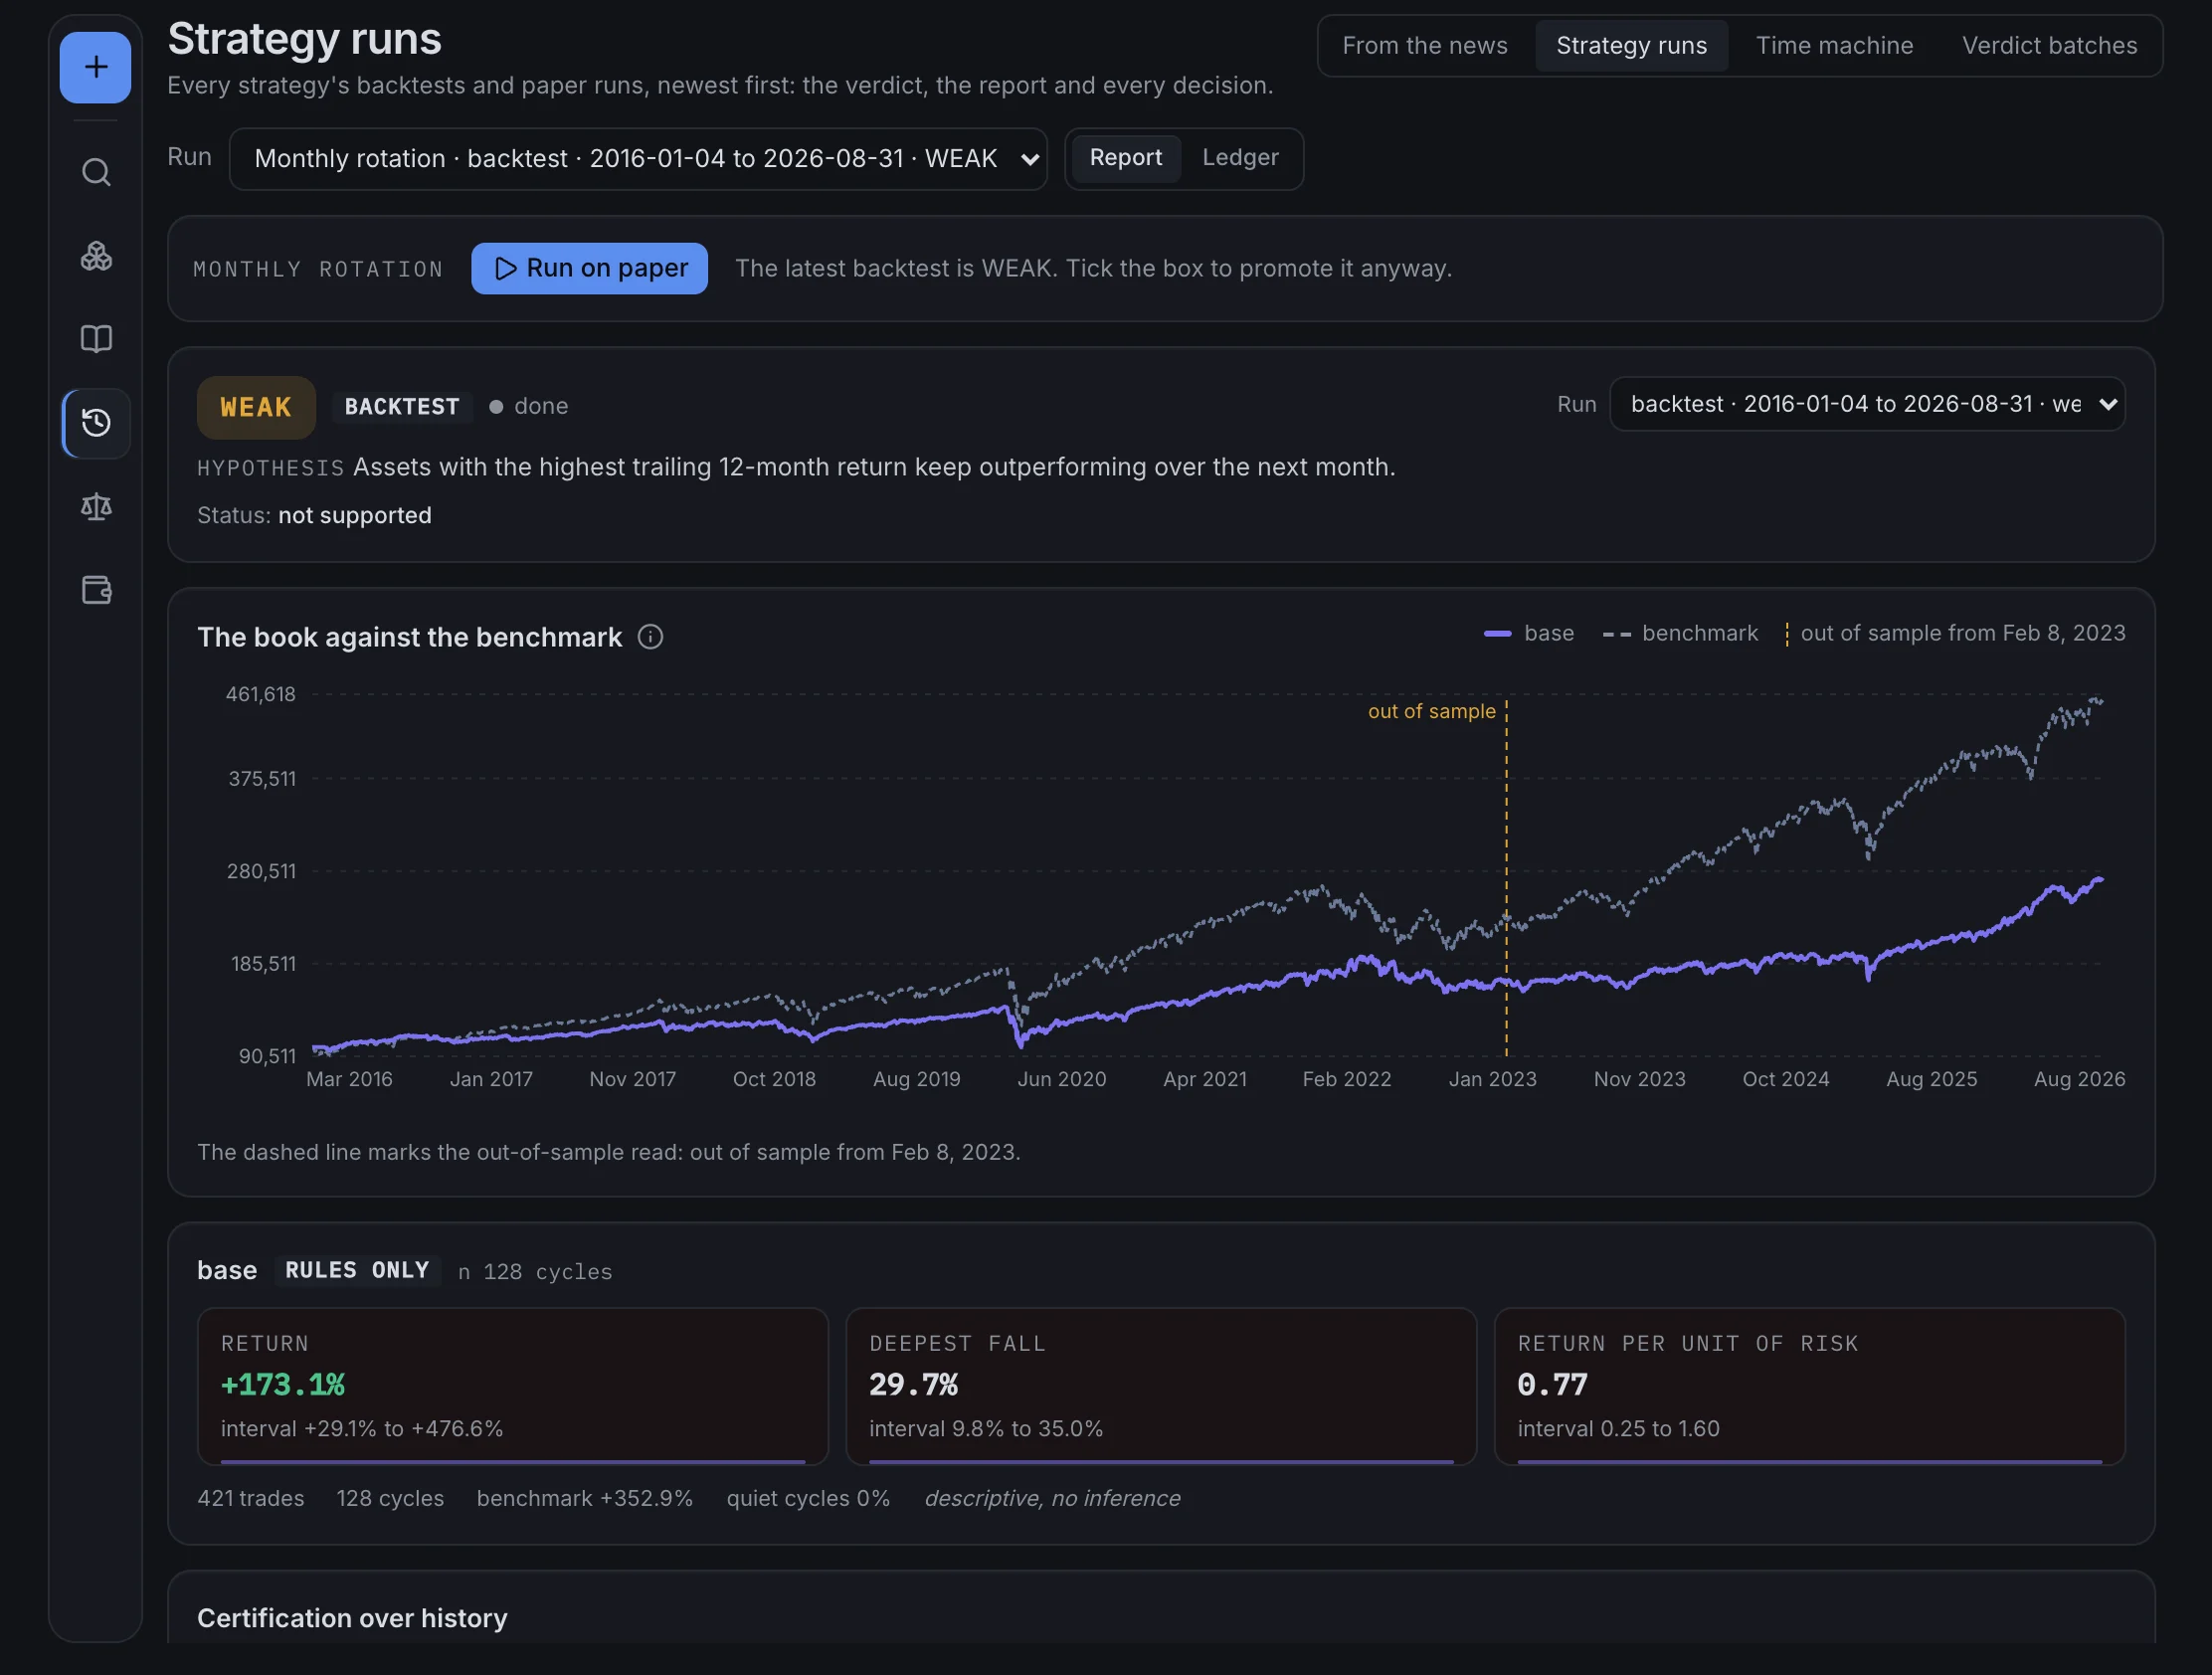2212x1675 pixels.
Task: Click the WEAK verdict badge
Action: click(256, 407)
